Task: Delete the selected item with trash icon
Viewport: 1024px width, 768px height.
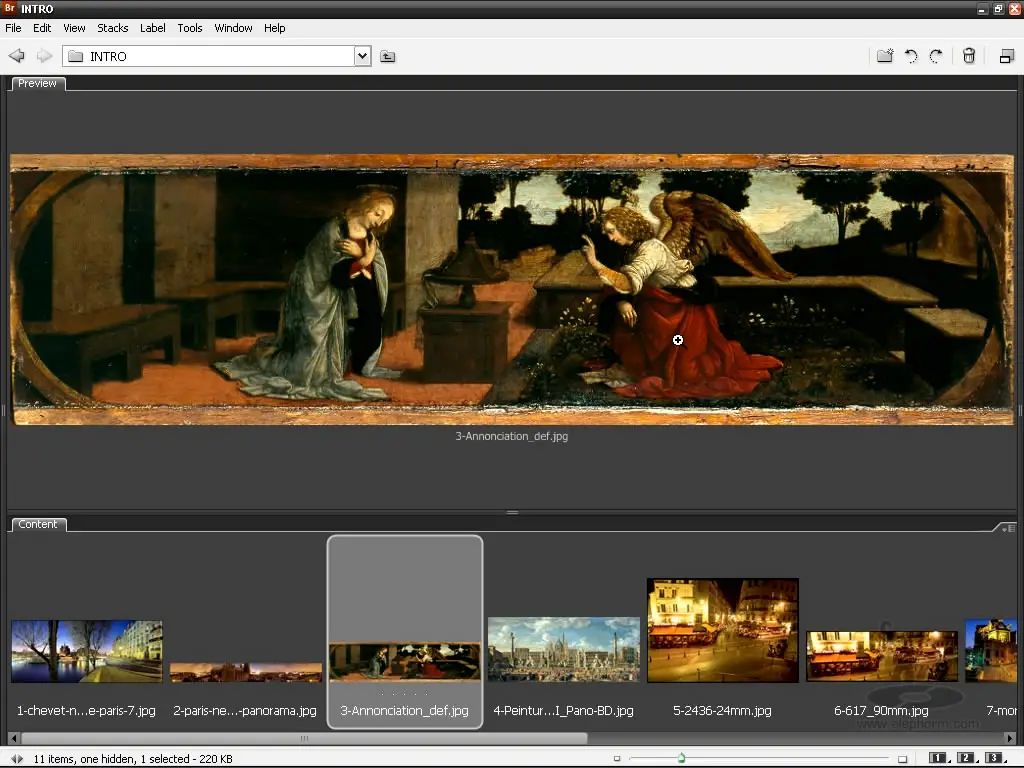Action: coord(969,56)
